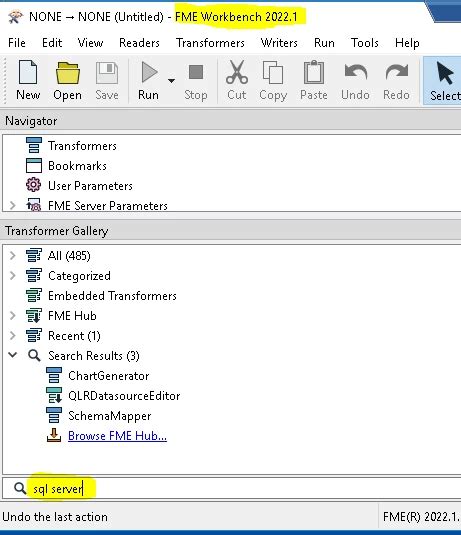Image resolution: width=461 pixels, height=535 pixels.
Task: Click the ChartGenerator transformer icon
Action: coord(54,375)
